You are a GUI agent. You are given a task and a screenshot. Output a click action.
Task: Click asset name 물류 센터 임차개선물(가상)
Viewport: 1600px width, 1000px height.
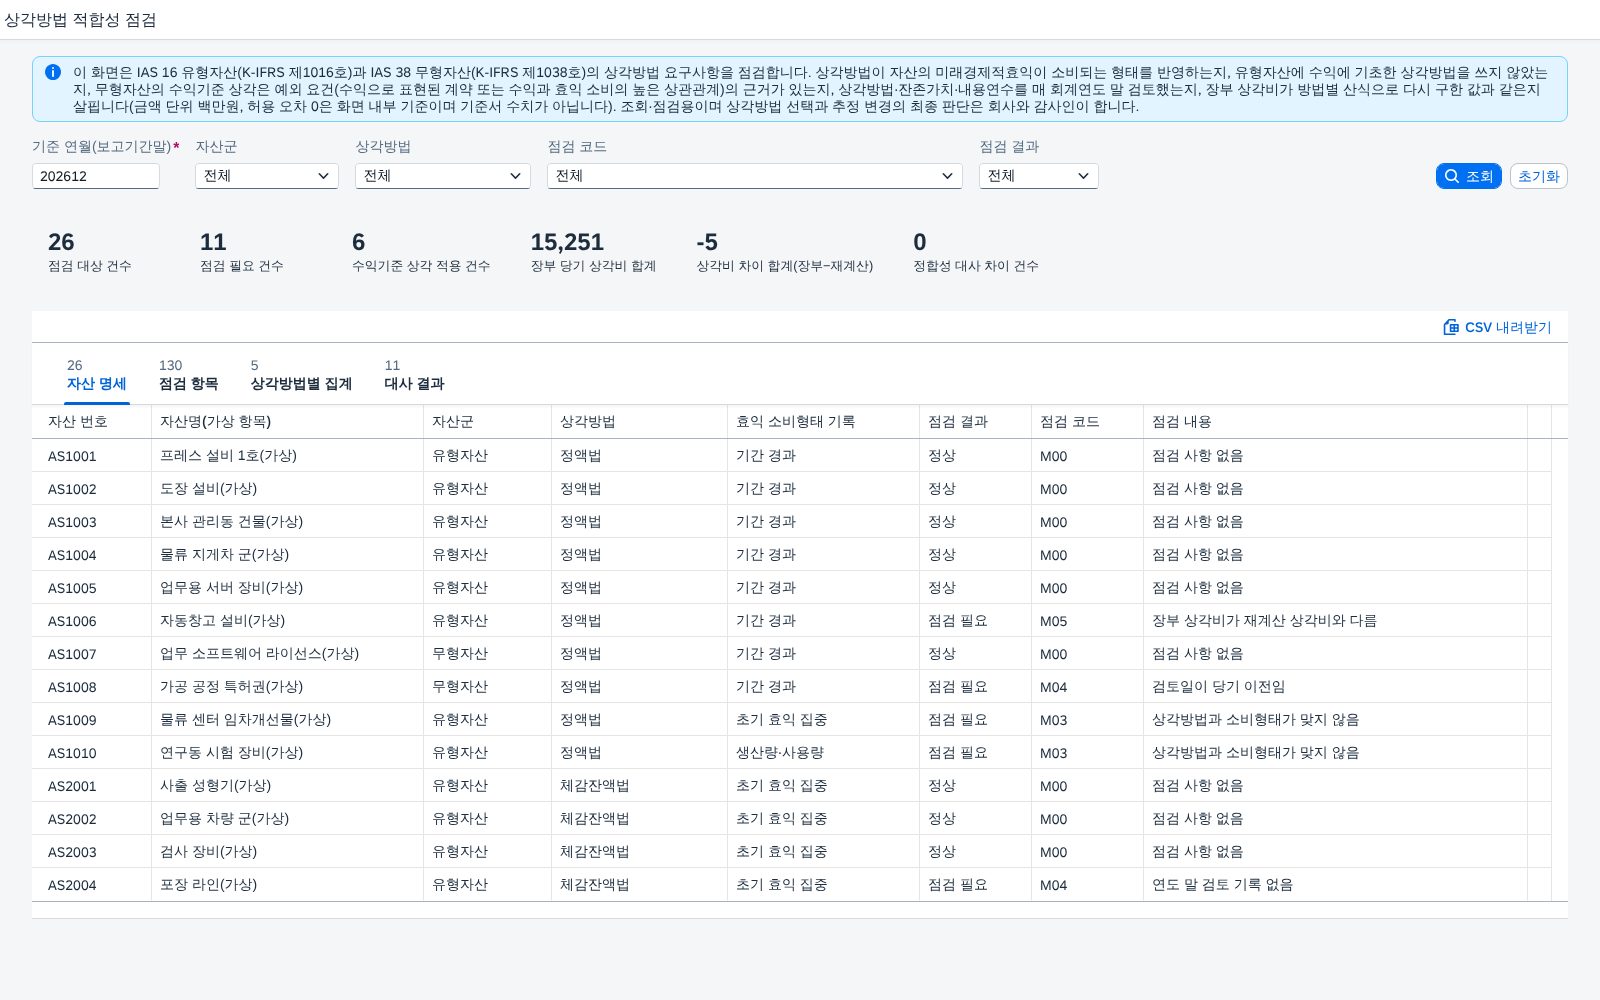point(246,720)
